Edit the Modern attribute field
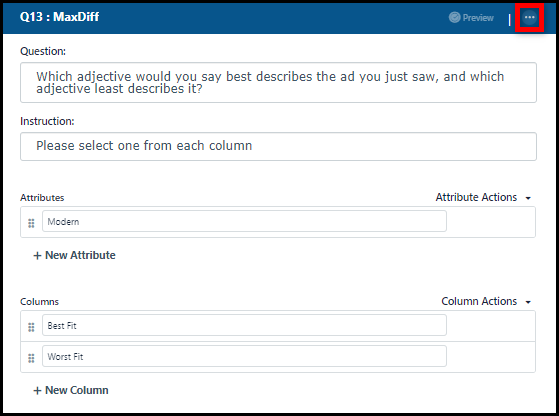 (244, 221)
